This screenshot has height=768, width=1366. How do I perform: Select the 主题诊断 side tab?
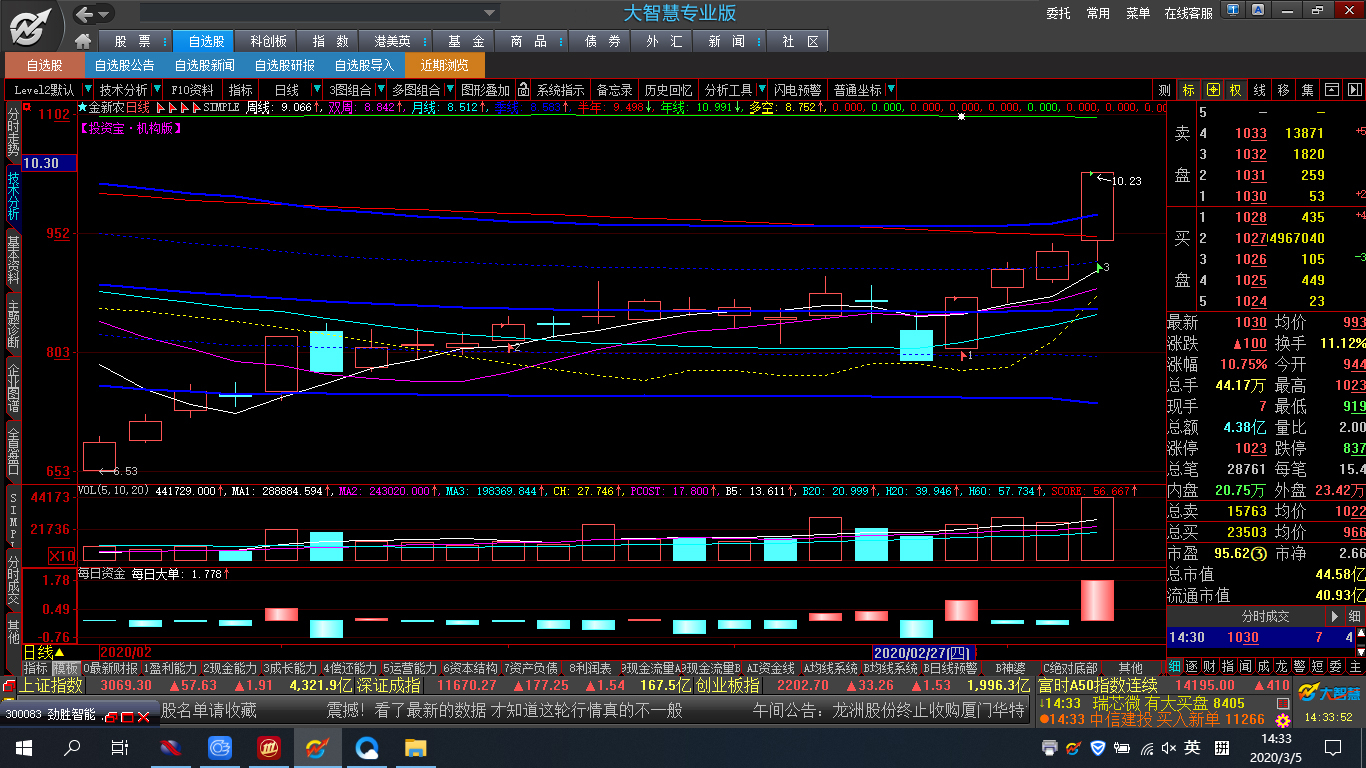tap(13, 322)
